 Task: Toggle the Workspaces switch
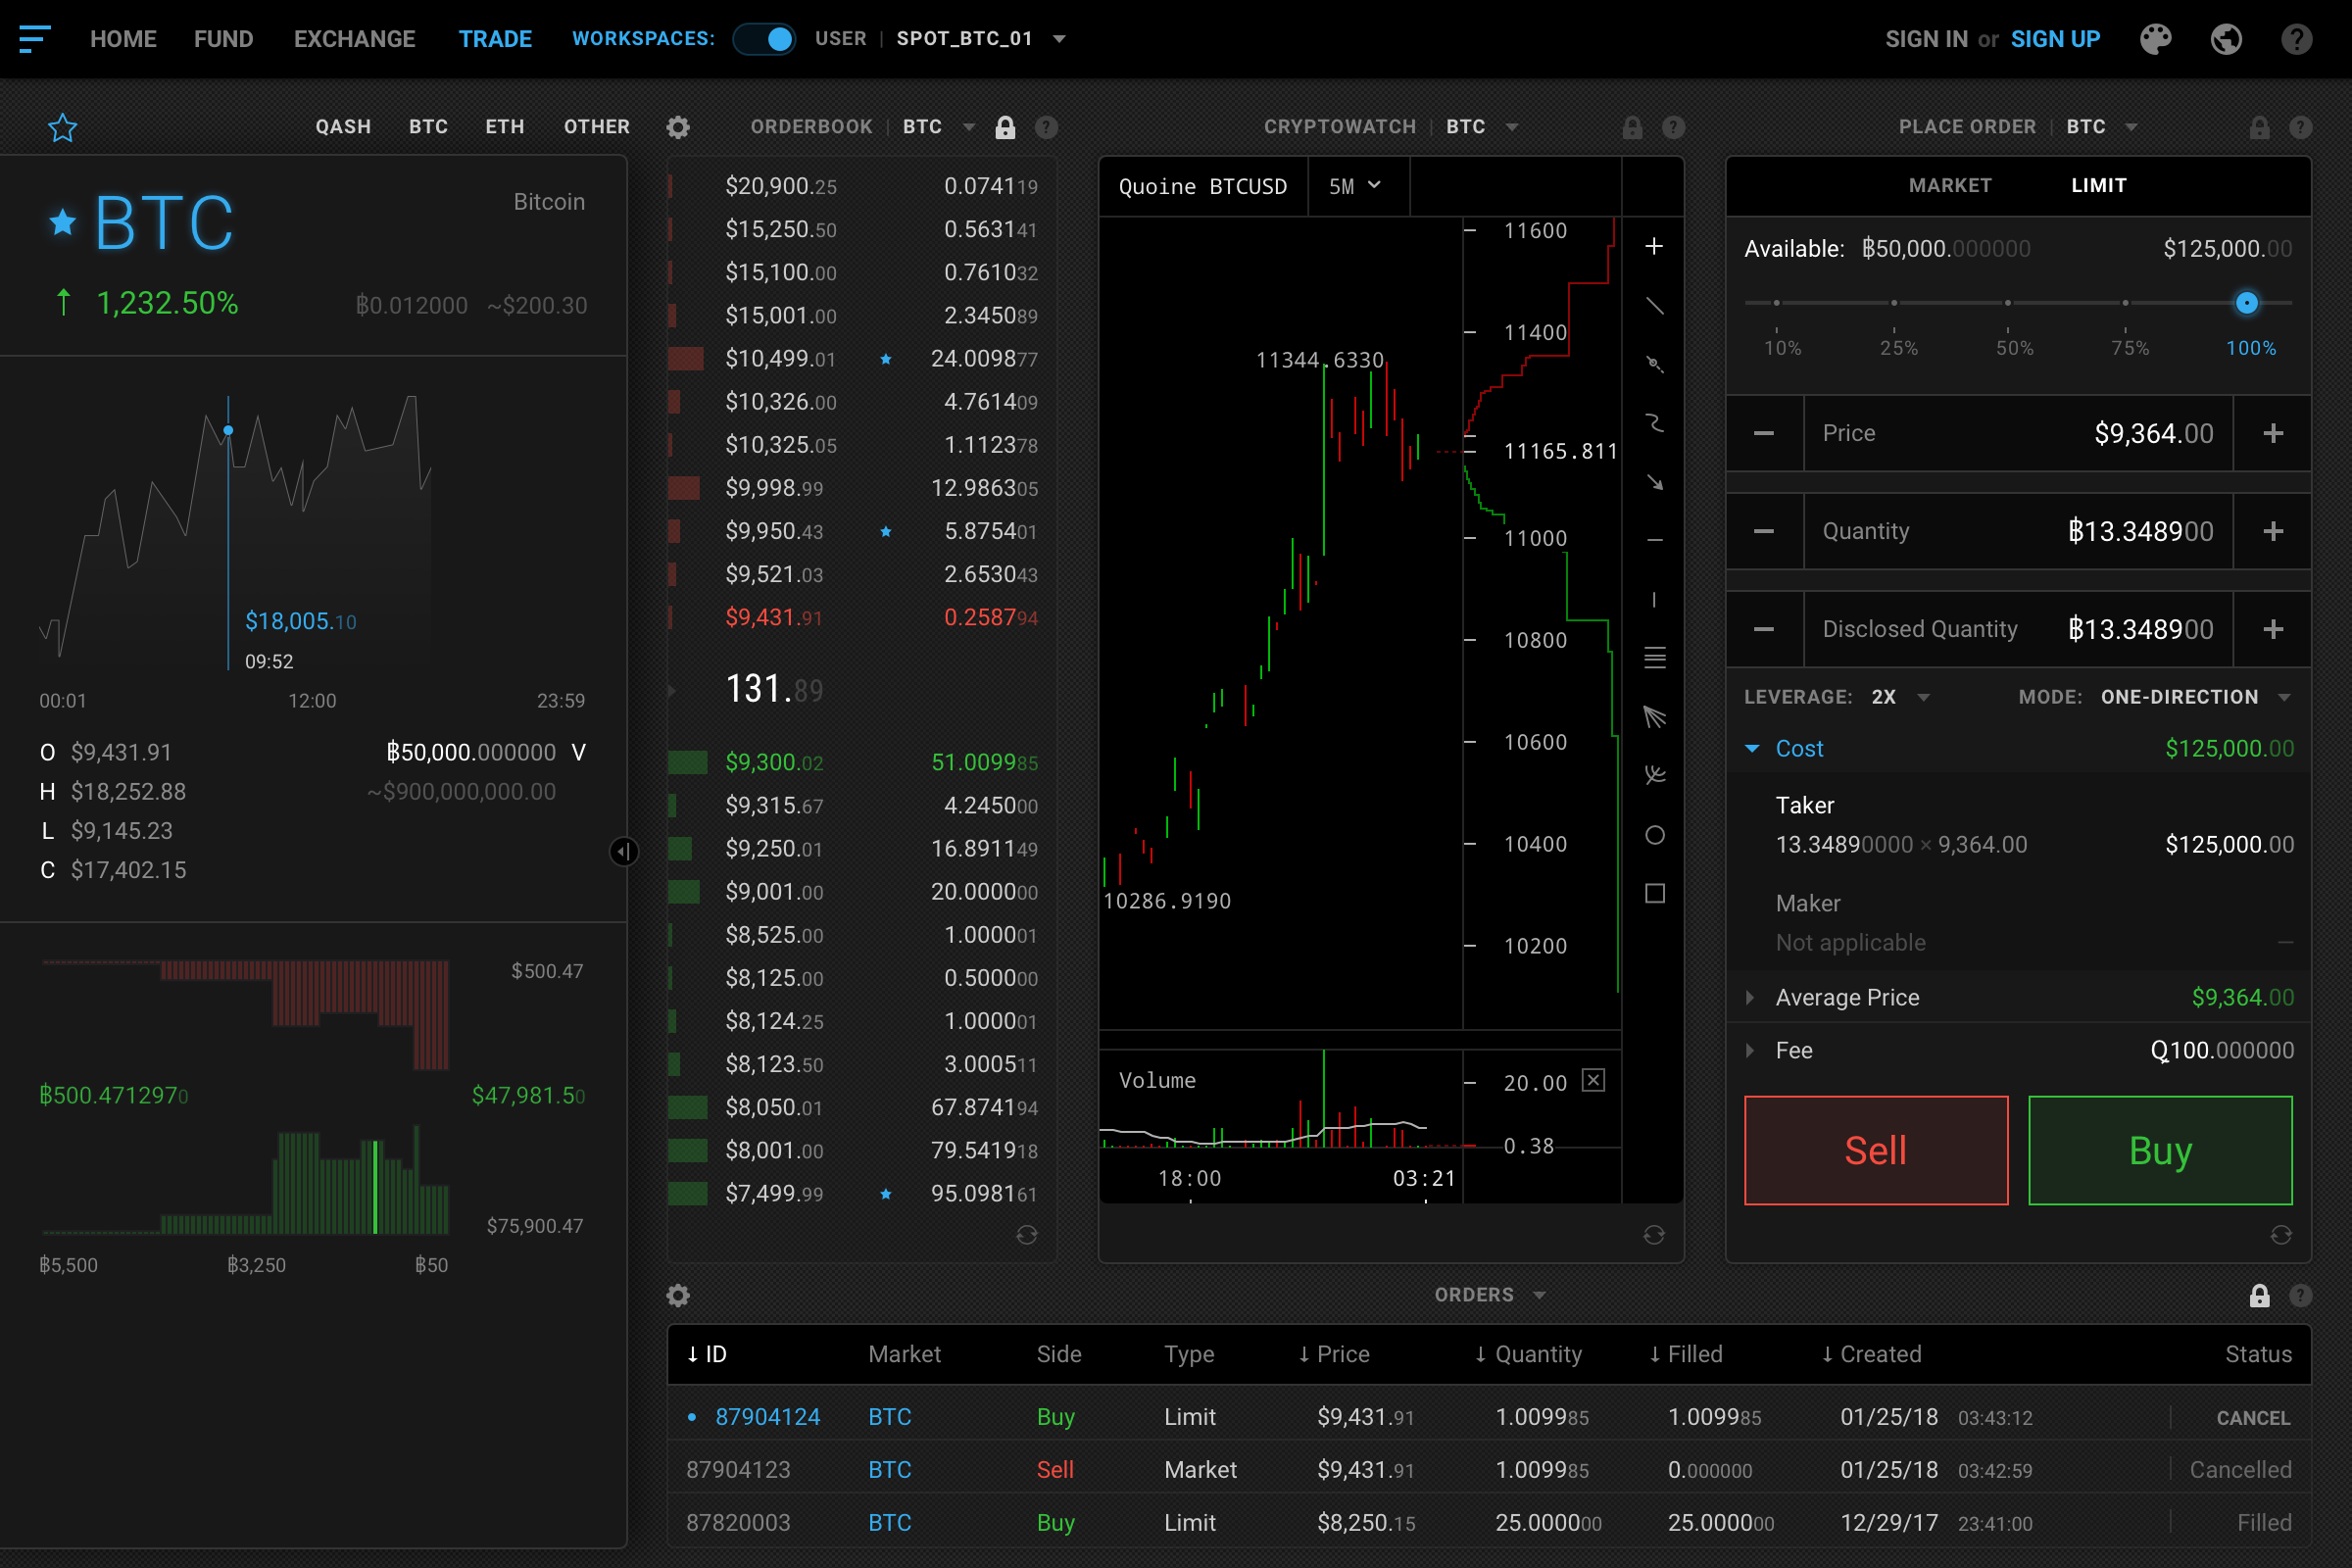[765, 39]
